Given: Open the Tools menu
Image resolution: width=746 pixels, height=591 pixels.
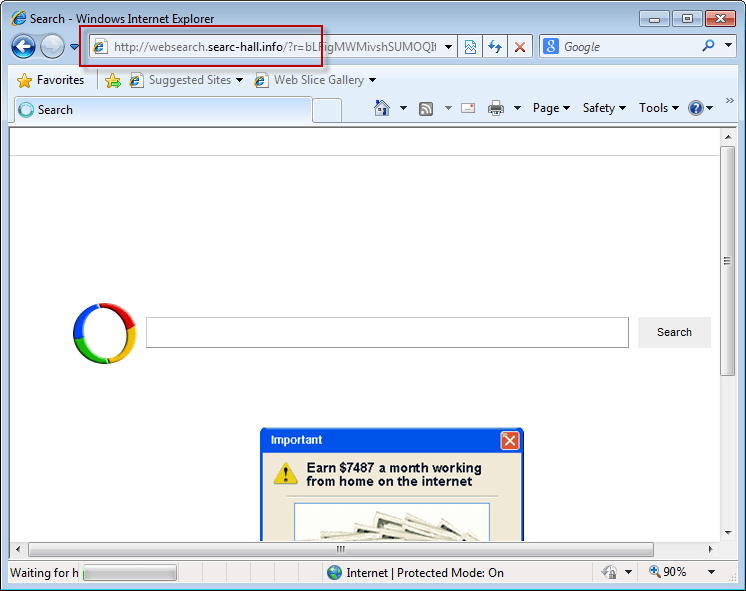Looking at the screenshot, I should tap(658, 108).
